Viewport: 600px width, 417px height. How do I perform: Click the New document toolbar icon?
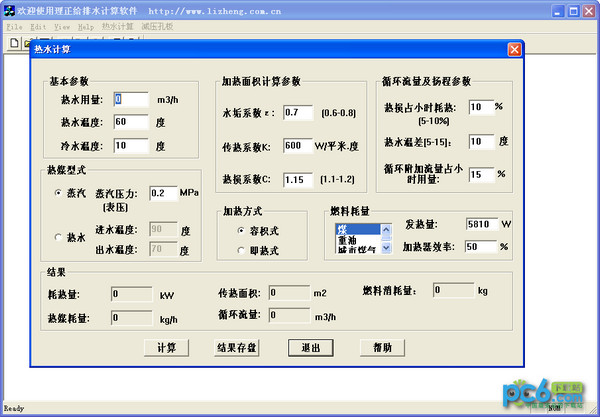click(x=13, y=44)
